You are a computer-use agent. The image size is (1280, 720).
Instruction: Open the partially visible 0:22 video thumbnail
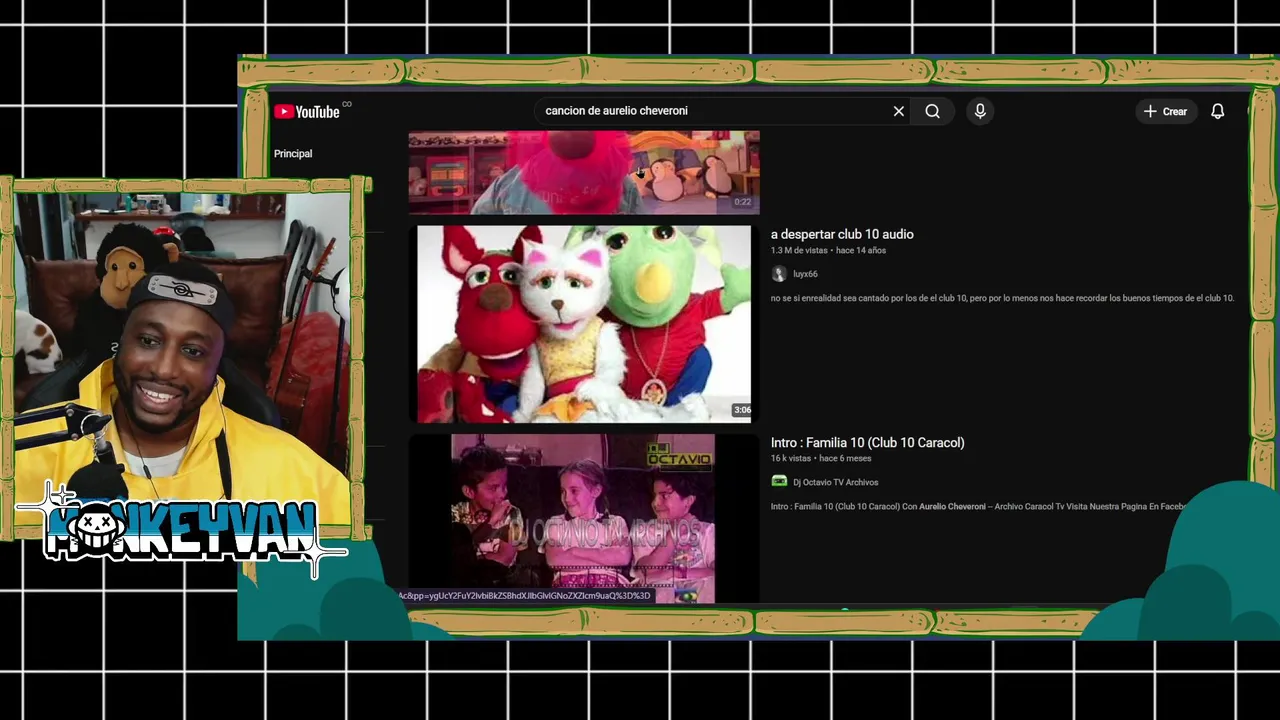pyautogui.click(x=584, y=172)
